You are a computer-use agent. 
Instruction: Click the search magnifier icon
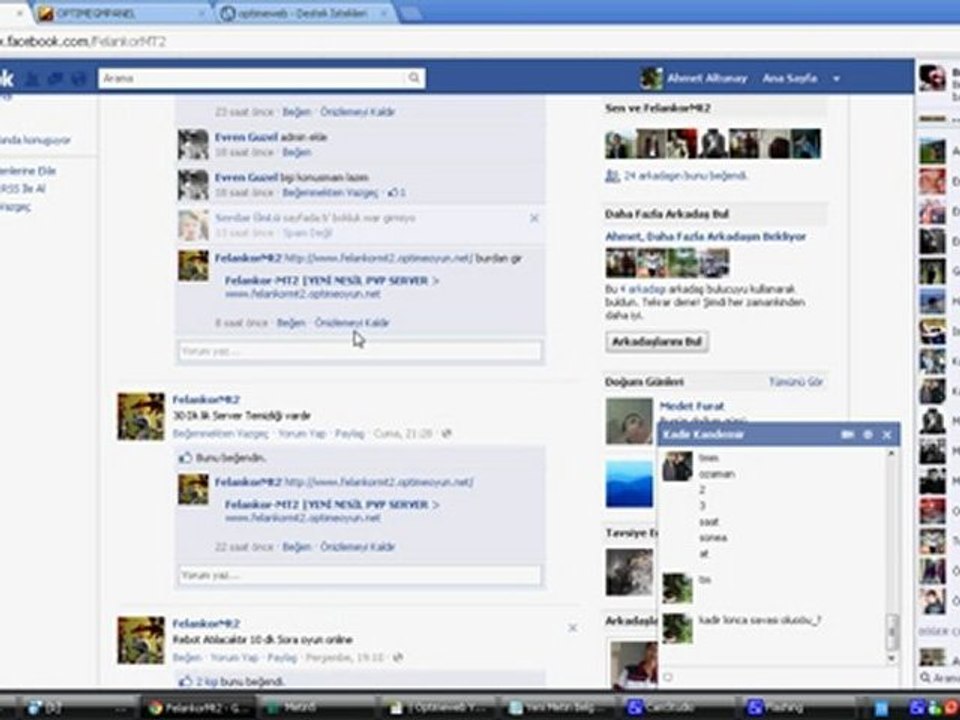(414, 78)
